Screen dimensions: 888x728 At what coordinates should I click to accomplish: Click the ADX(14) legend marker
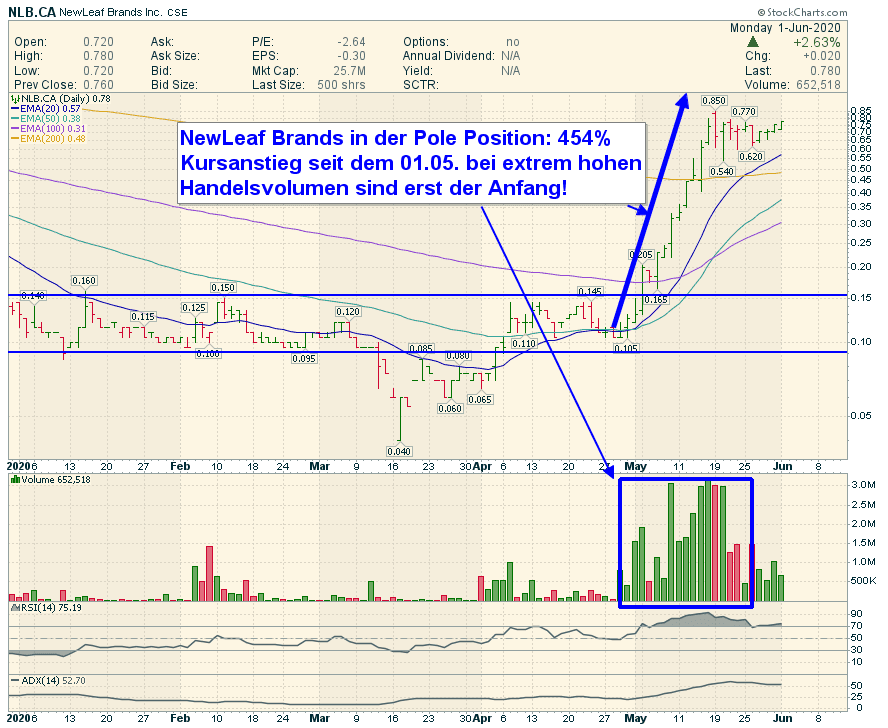tap(14, 680)
